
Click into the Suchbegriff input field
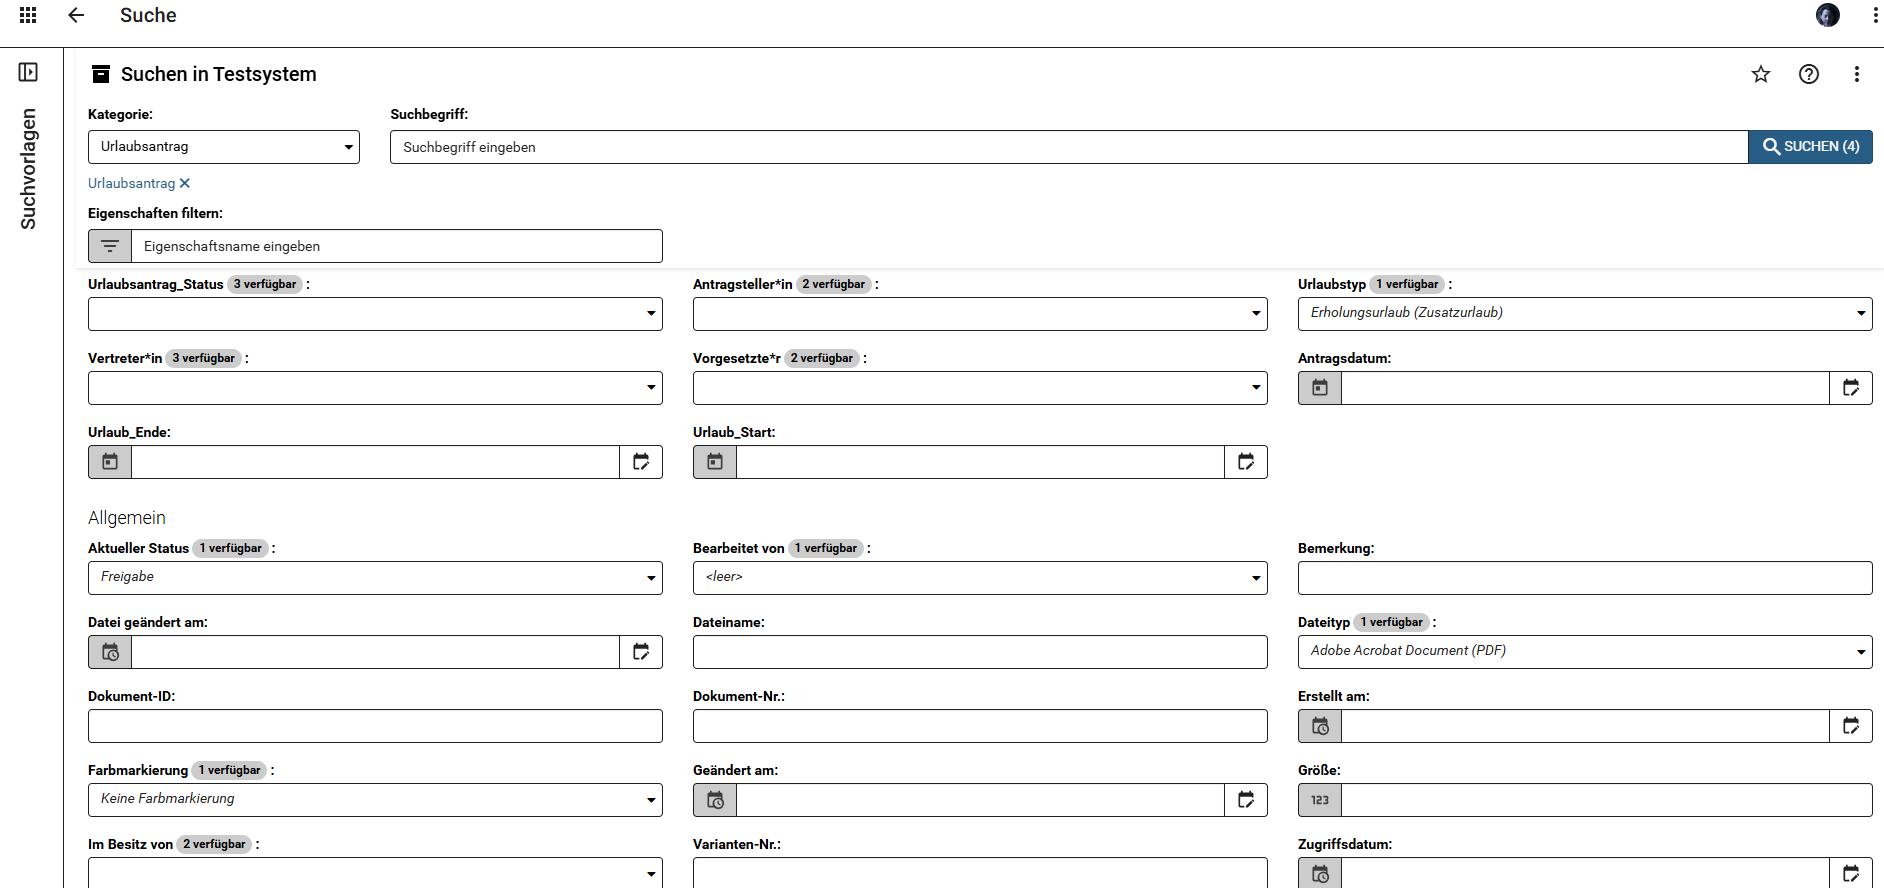(1068, 147)
